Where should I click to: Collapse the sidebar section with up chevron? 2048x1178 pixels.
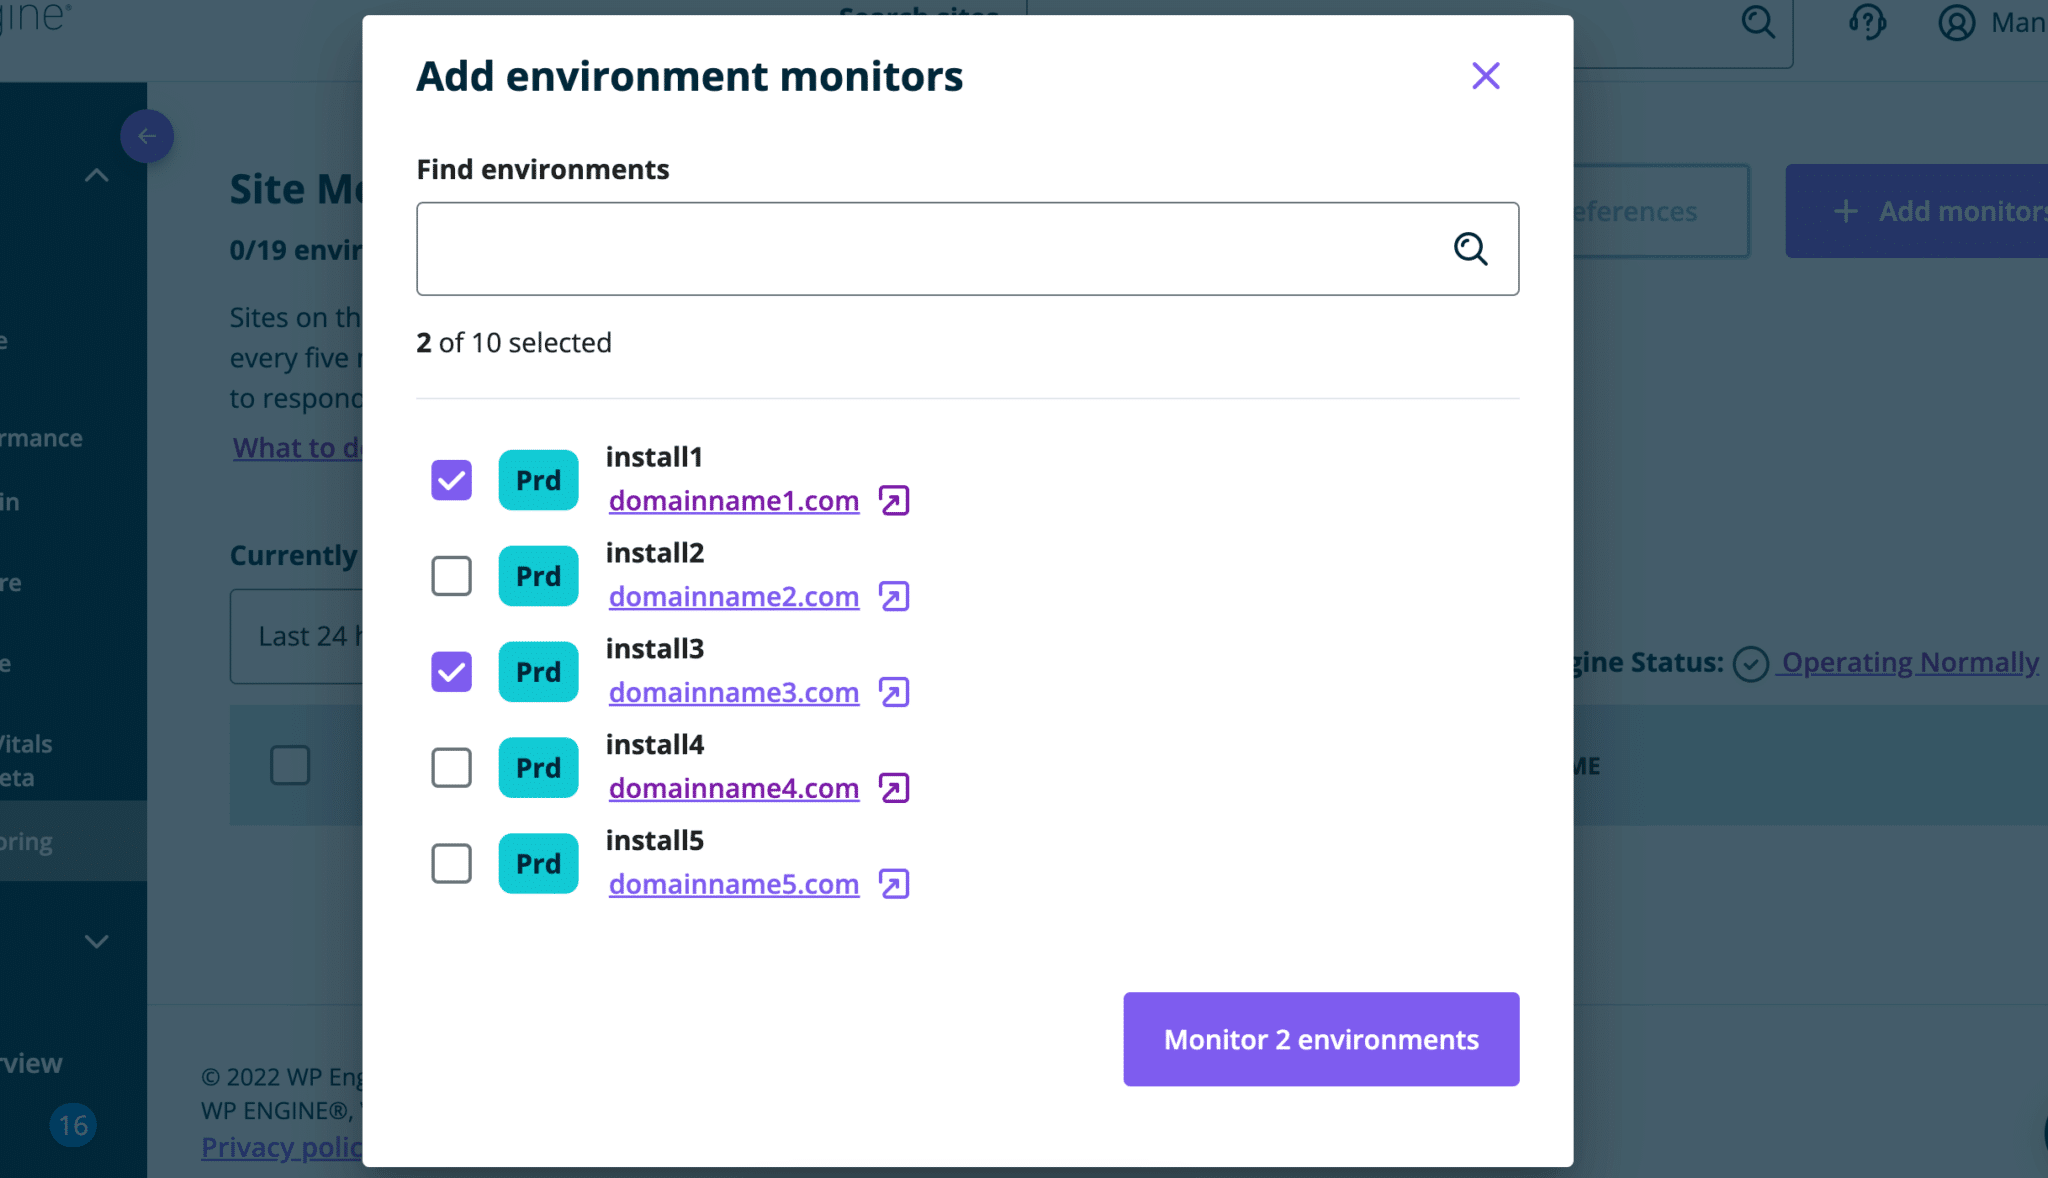pyautogui.click(x=96, y=176)
